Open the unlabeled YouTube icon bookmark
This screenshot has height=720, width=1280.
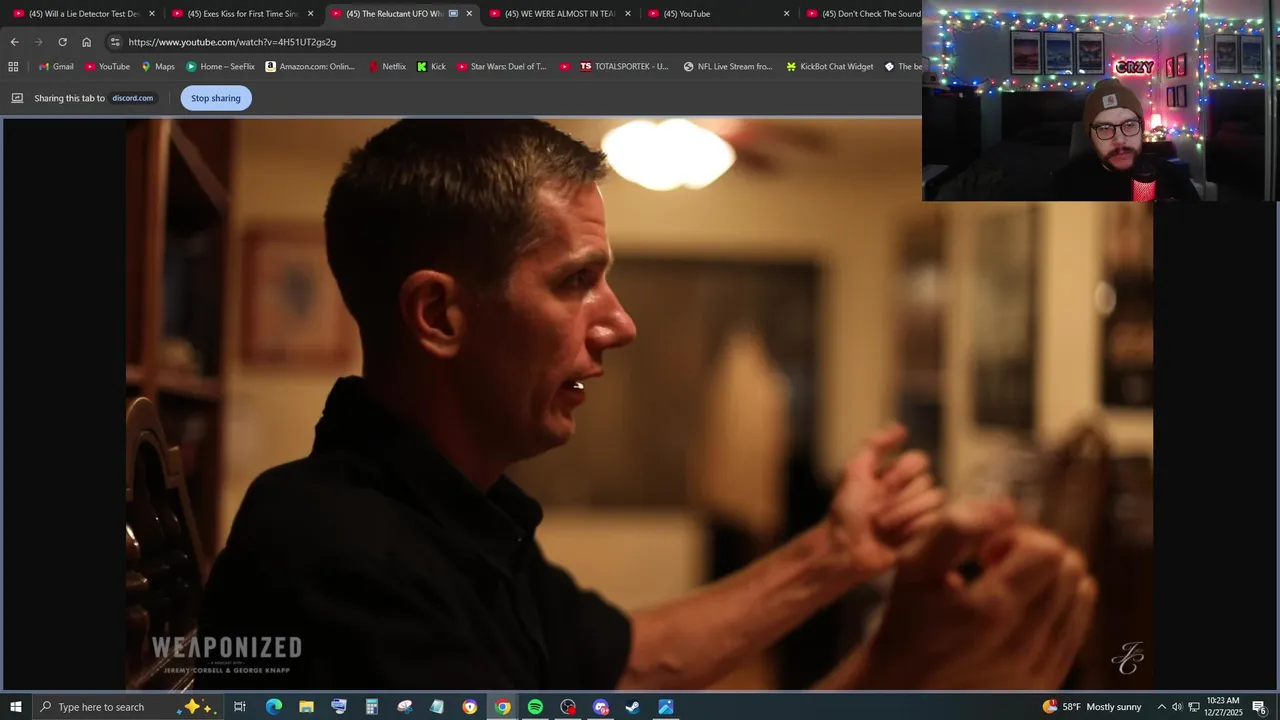(x=565, y=67)
